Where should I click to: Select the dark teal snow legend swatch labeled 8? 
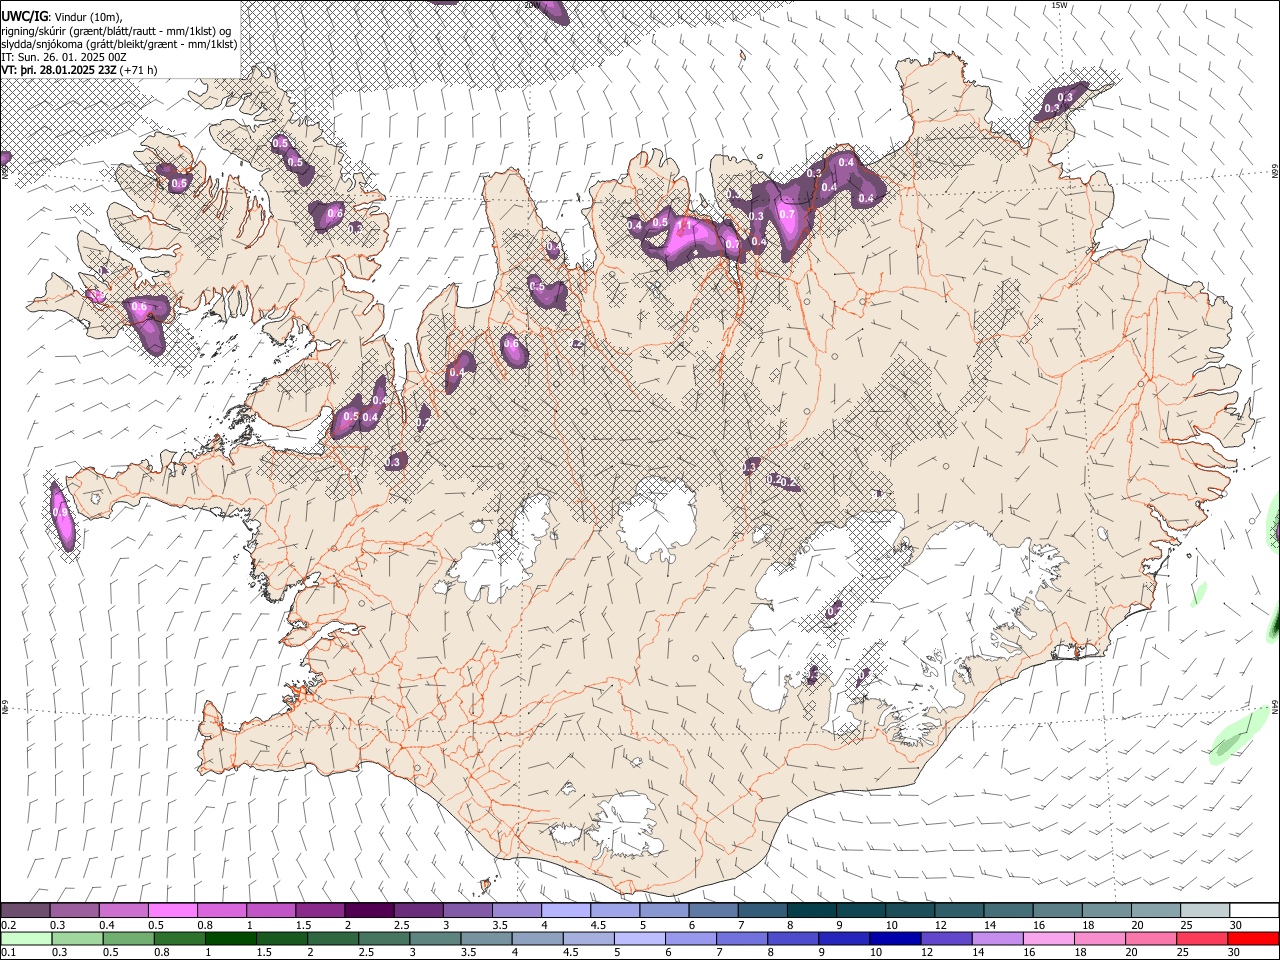tap(812, 911)
